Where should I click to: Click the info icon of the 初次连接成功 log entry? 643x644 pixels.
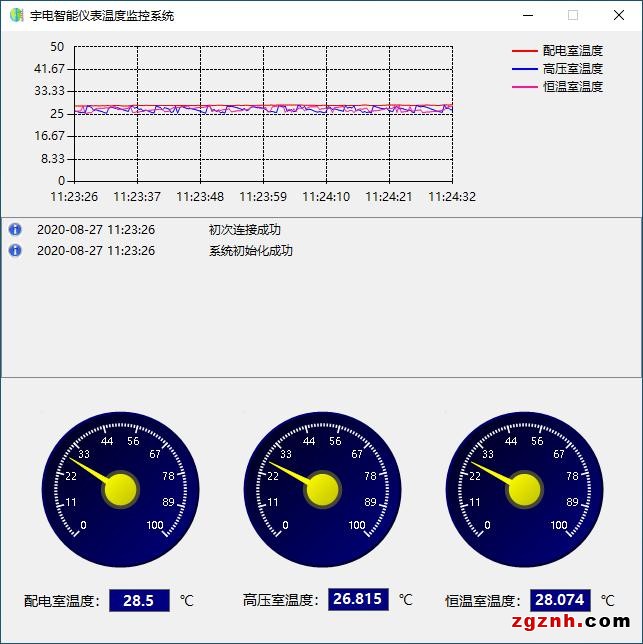(x=15, y=229)
